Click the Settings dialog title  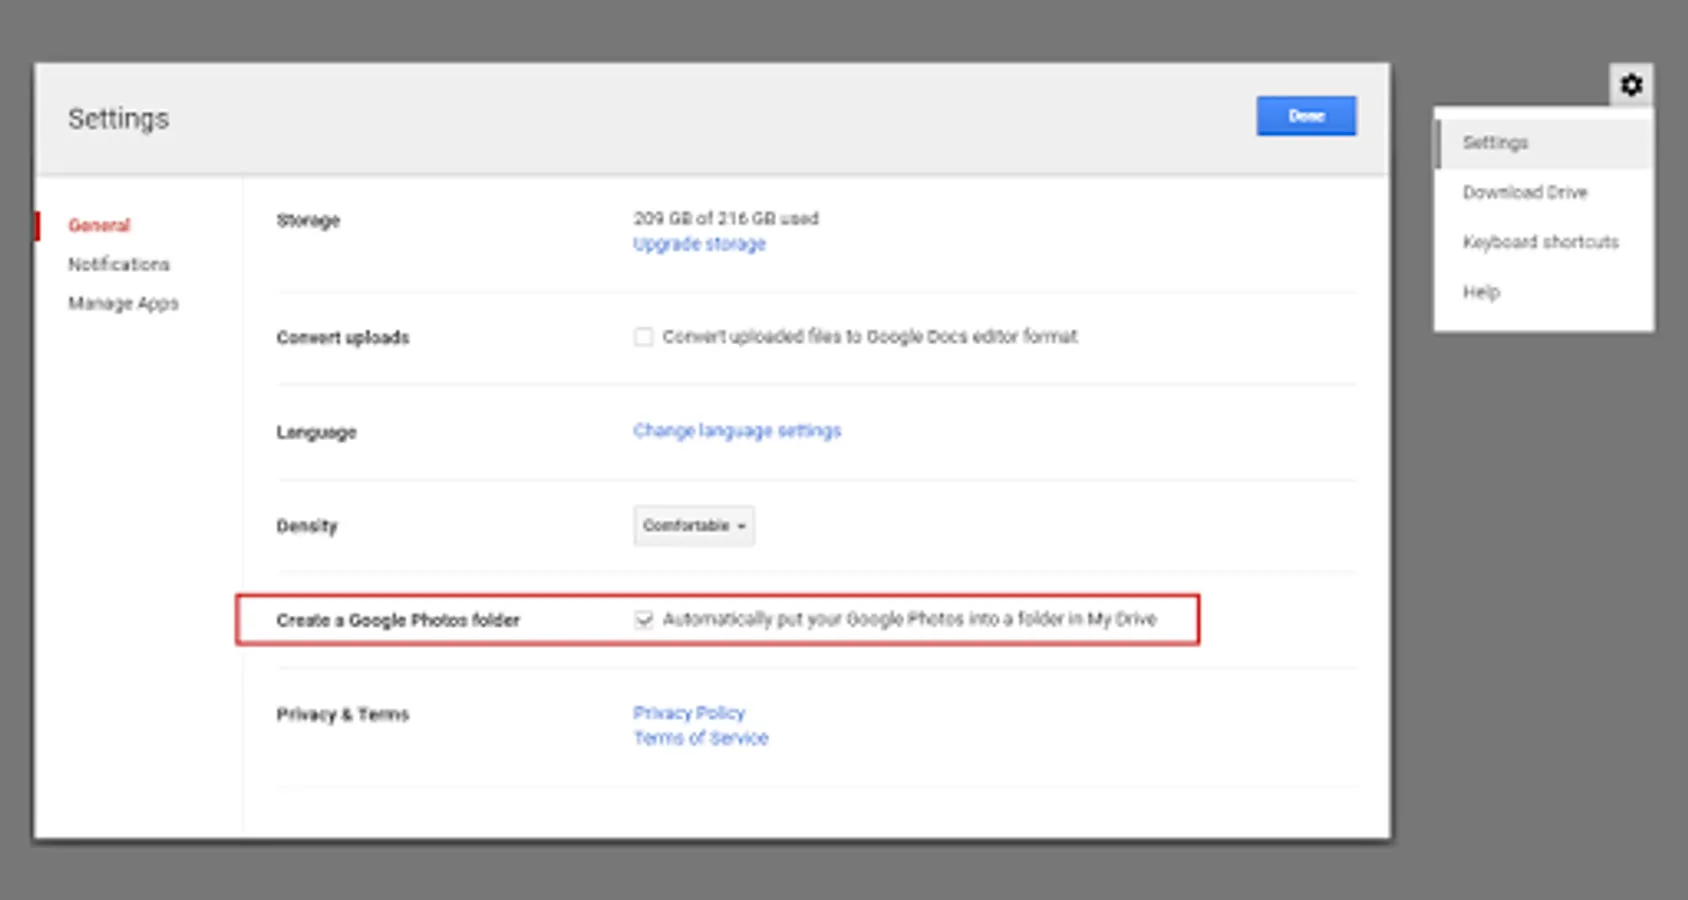(x=118, y=119)
